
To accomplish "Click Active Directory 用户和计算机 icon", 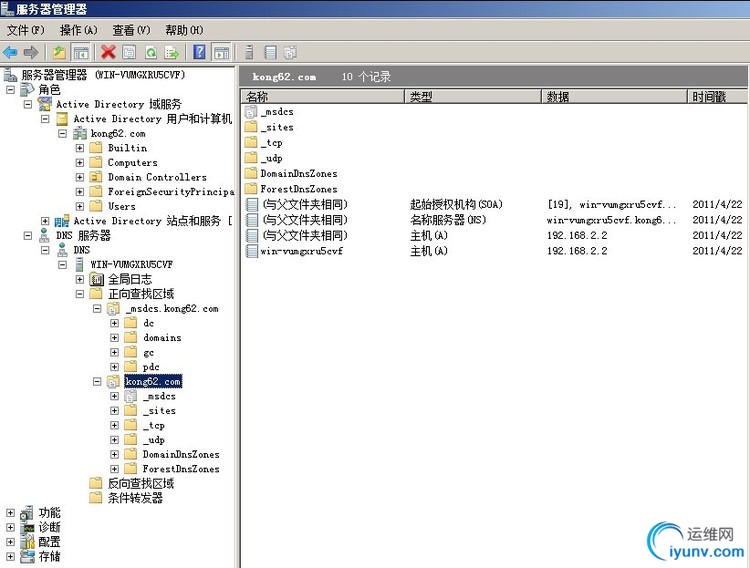I will coord(62,119).
